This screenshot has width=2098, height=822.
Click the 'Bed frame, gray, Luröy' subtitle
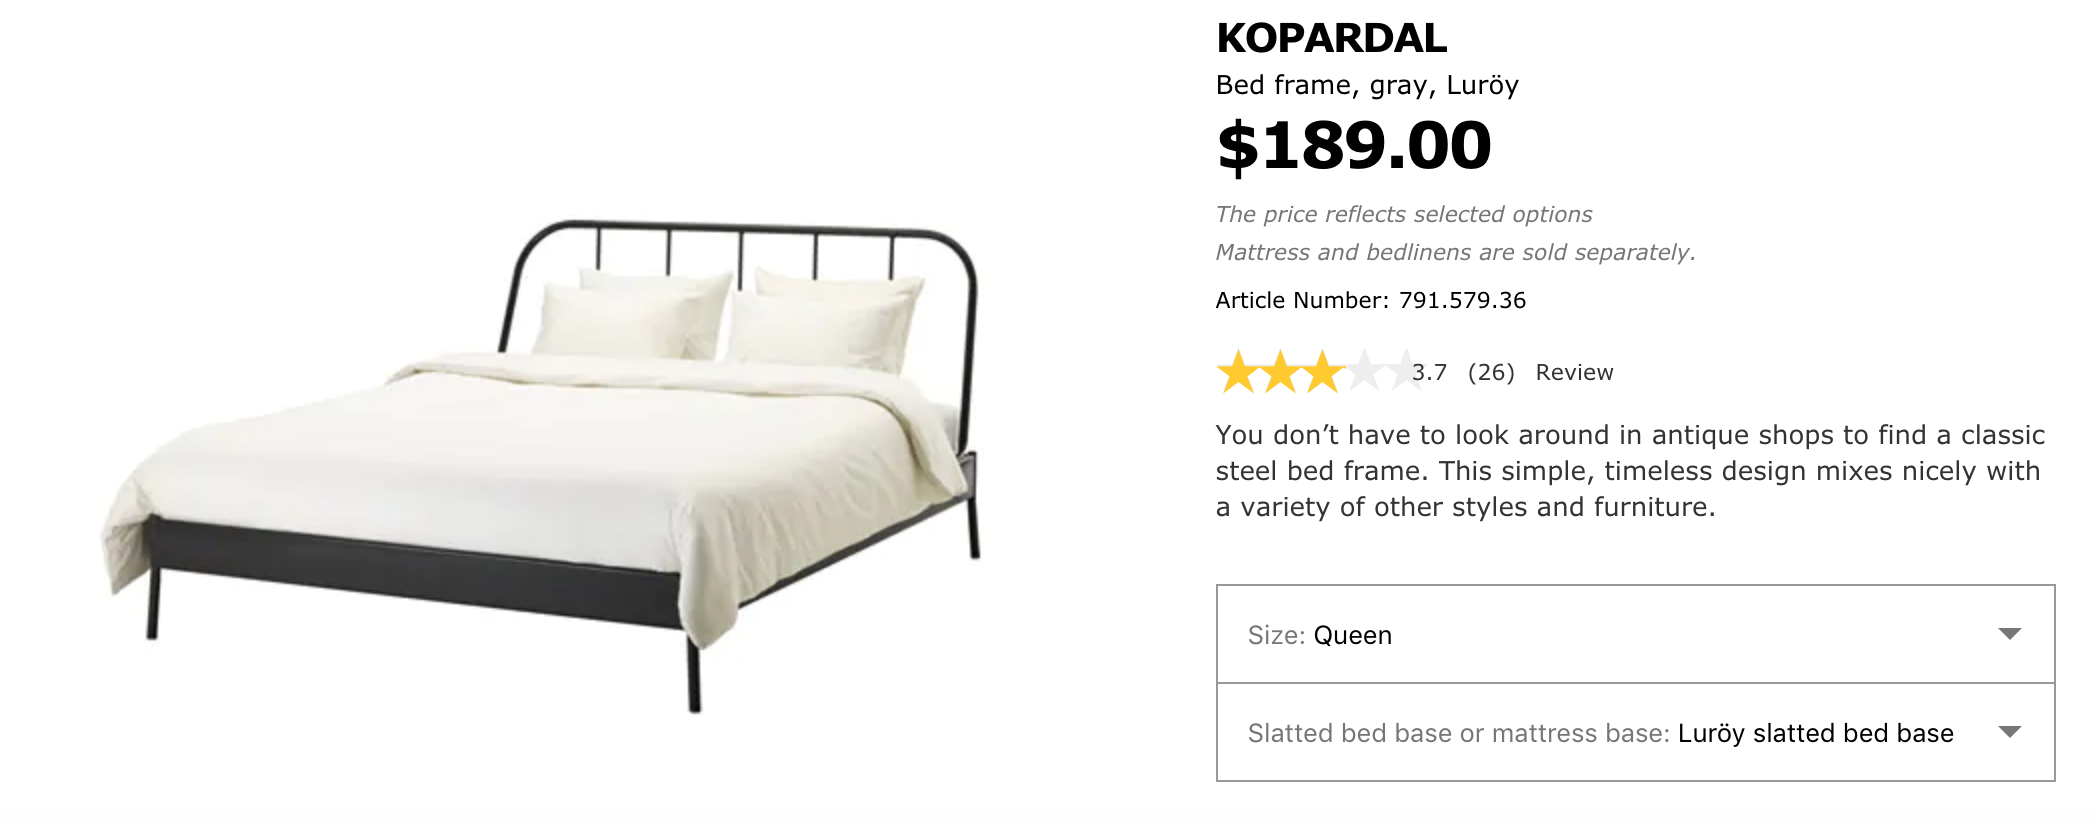pos(1367,85)
